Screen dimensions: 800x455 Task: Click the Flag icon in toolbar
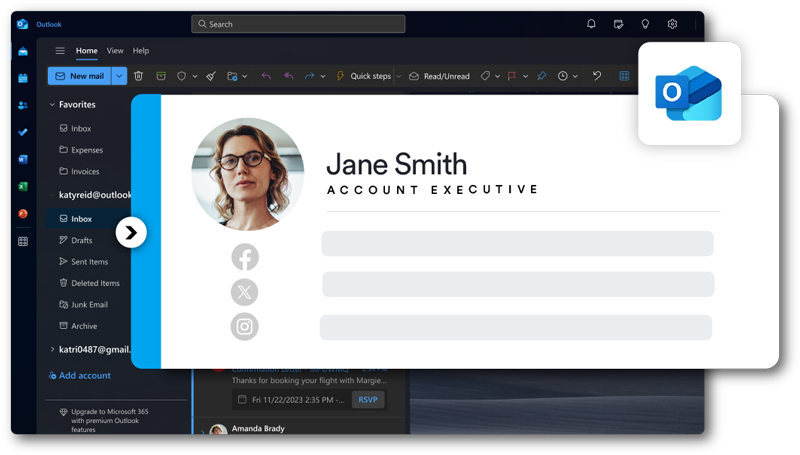tap(512, 76)
